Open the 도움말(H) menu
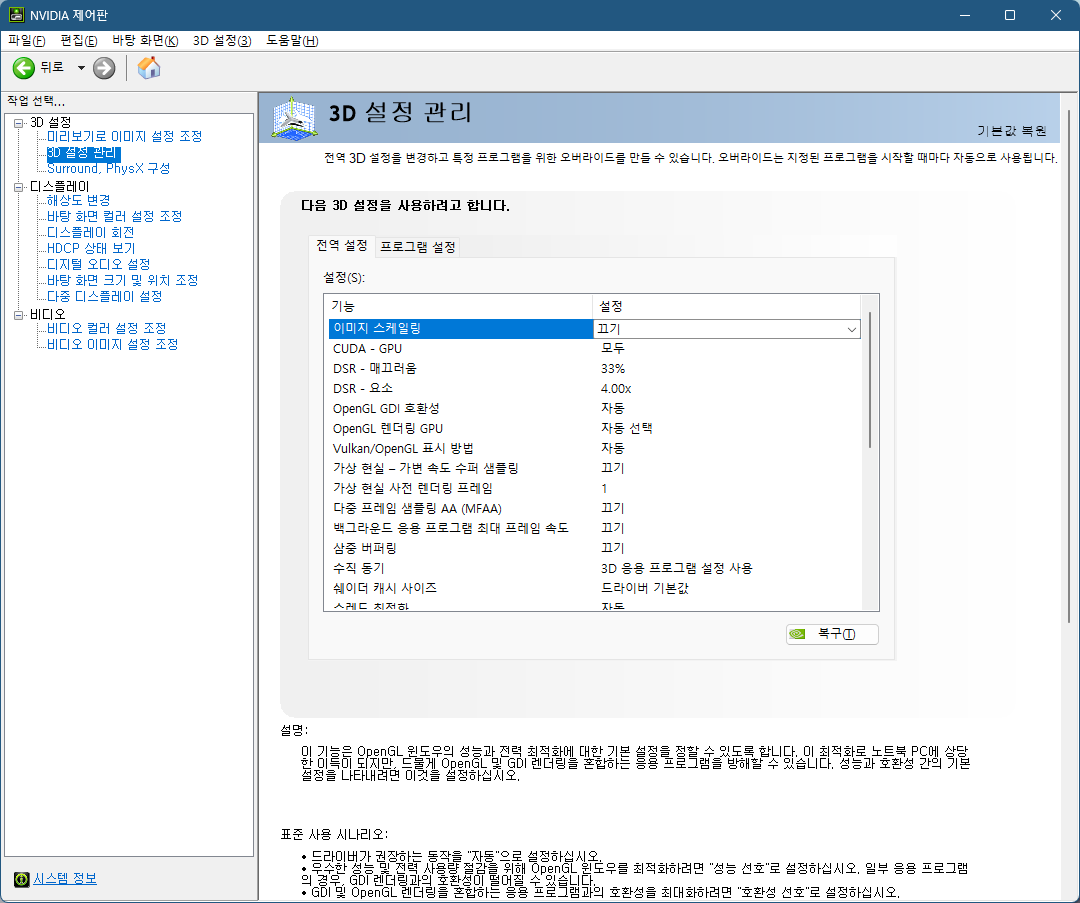This screenshot has width=1080, height=903. (292, 41)
